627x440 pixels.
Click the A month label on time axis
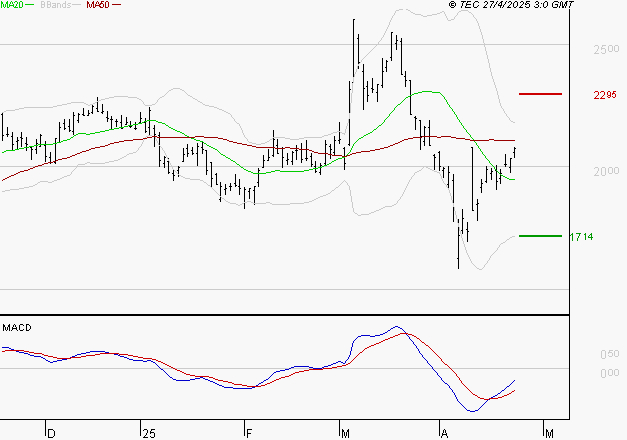444,434
